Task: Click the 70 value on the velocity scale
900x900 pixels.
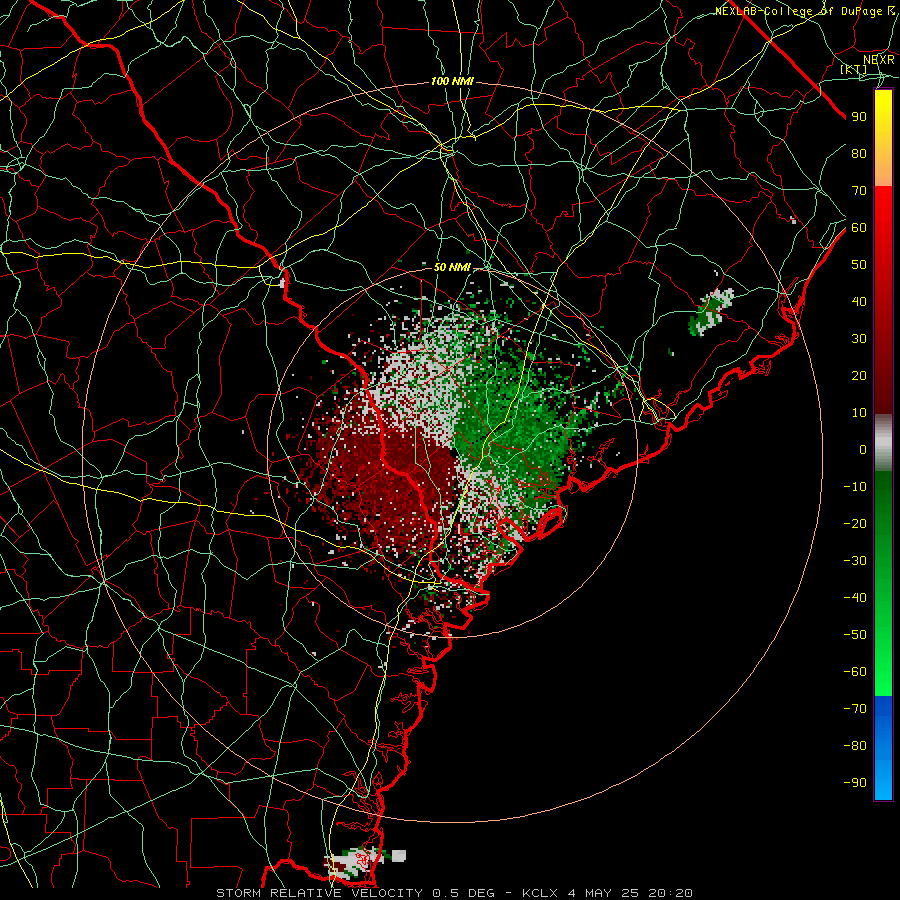Action: point(859,191)
